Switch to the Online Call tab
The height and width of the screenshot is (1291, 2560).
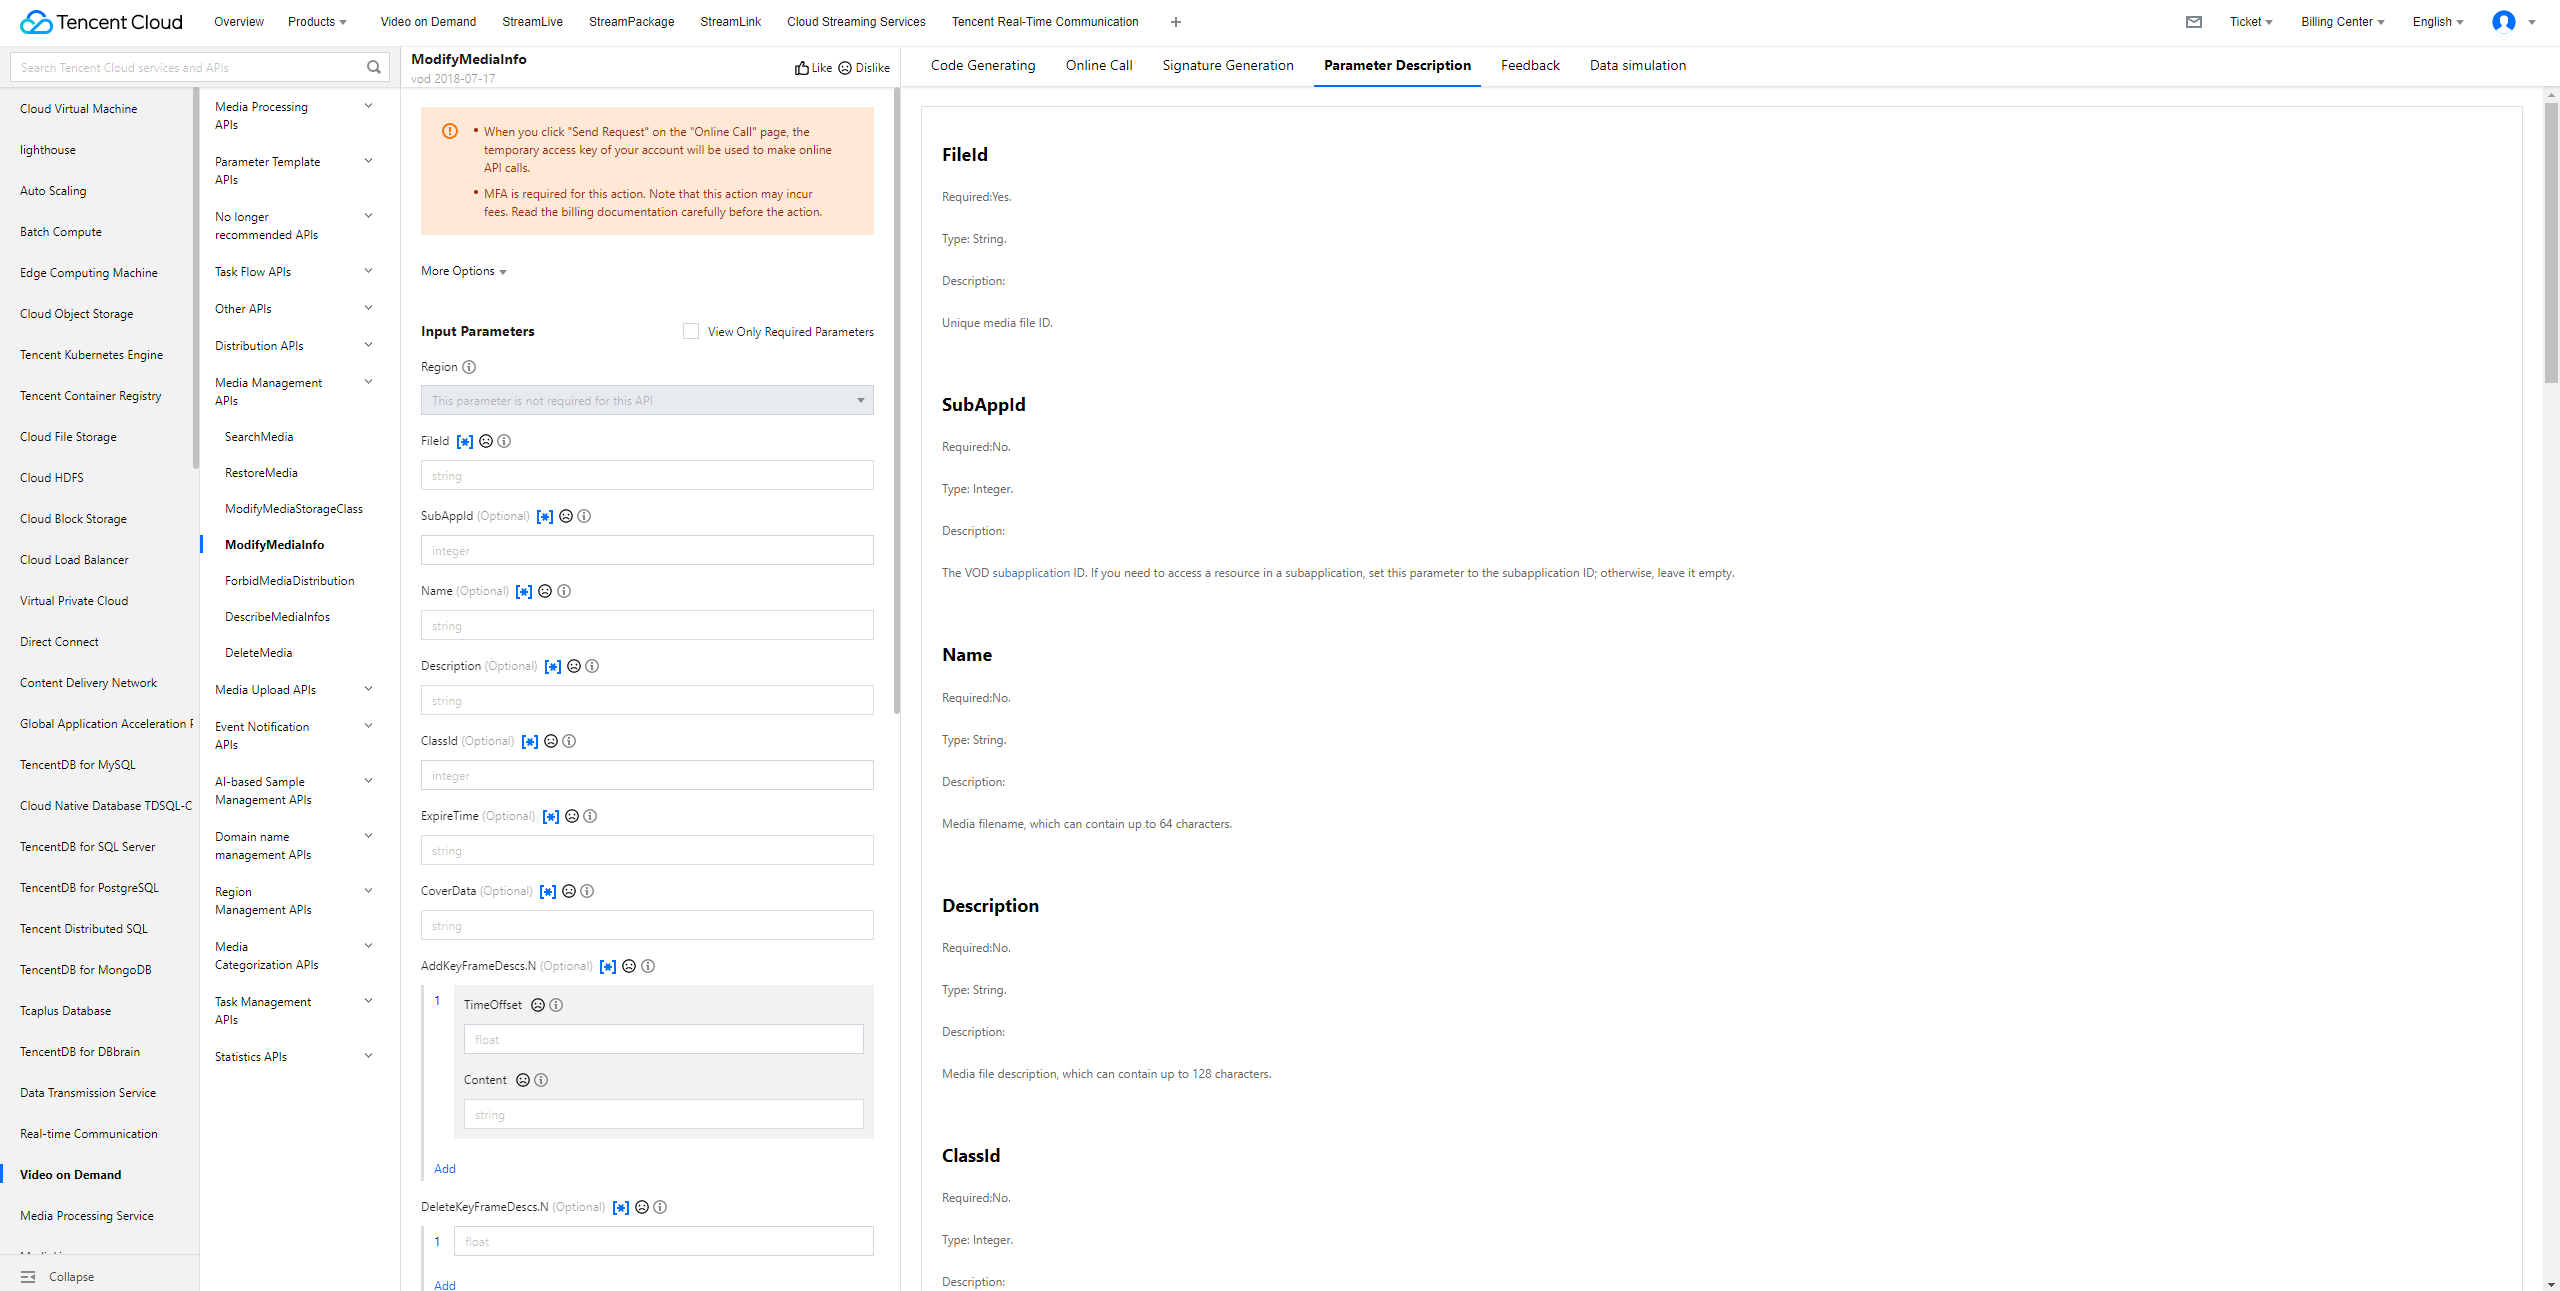coord(1099,65)
